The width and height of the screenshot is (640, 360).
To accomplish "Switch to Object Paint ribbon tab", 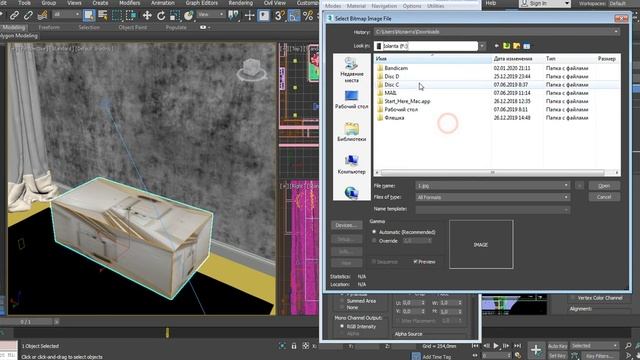I will coord(133,27).
